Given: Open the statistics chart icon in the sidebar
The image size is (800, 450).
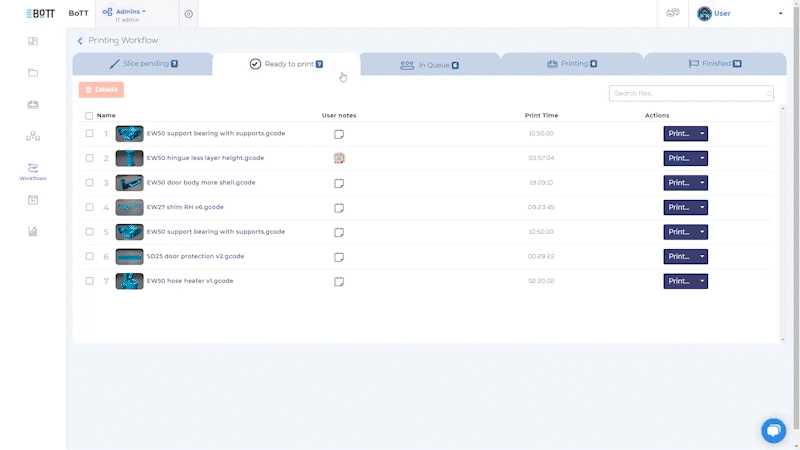Looking at the screenshot, I should [x=32, y=231].
